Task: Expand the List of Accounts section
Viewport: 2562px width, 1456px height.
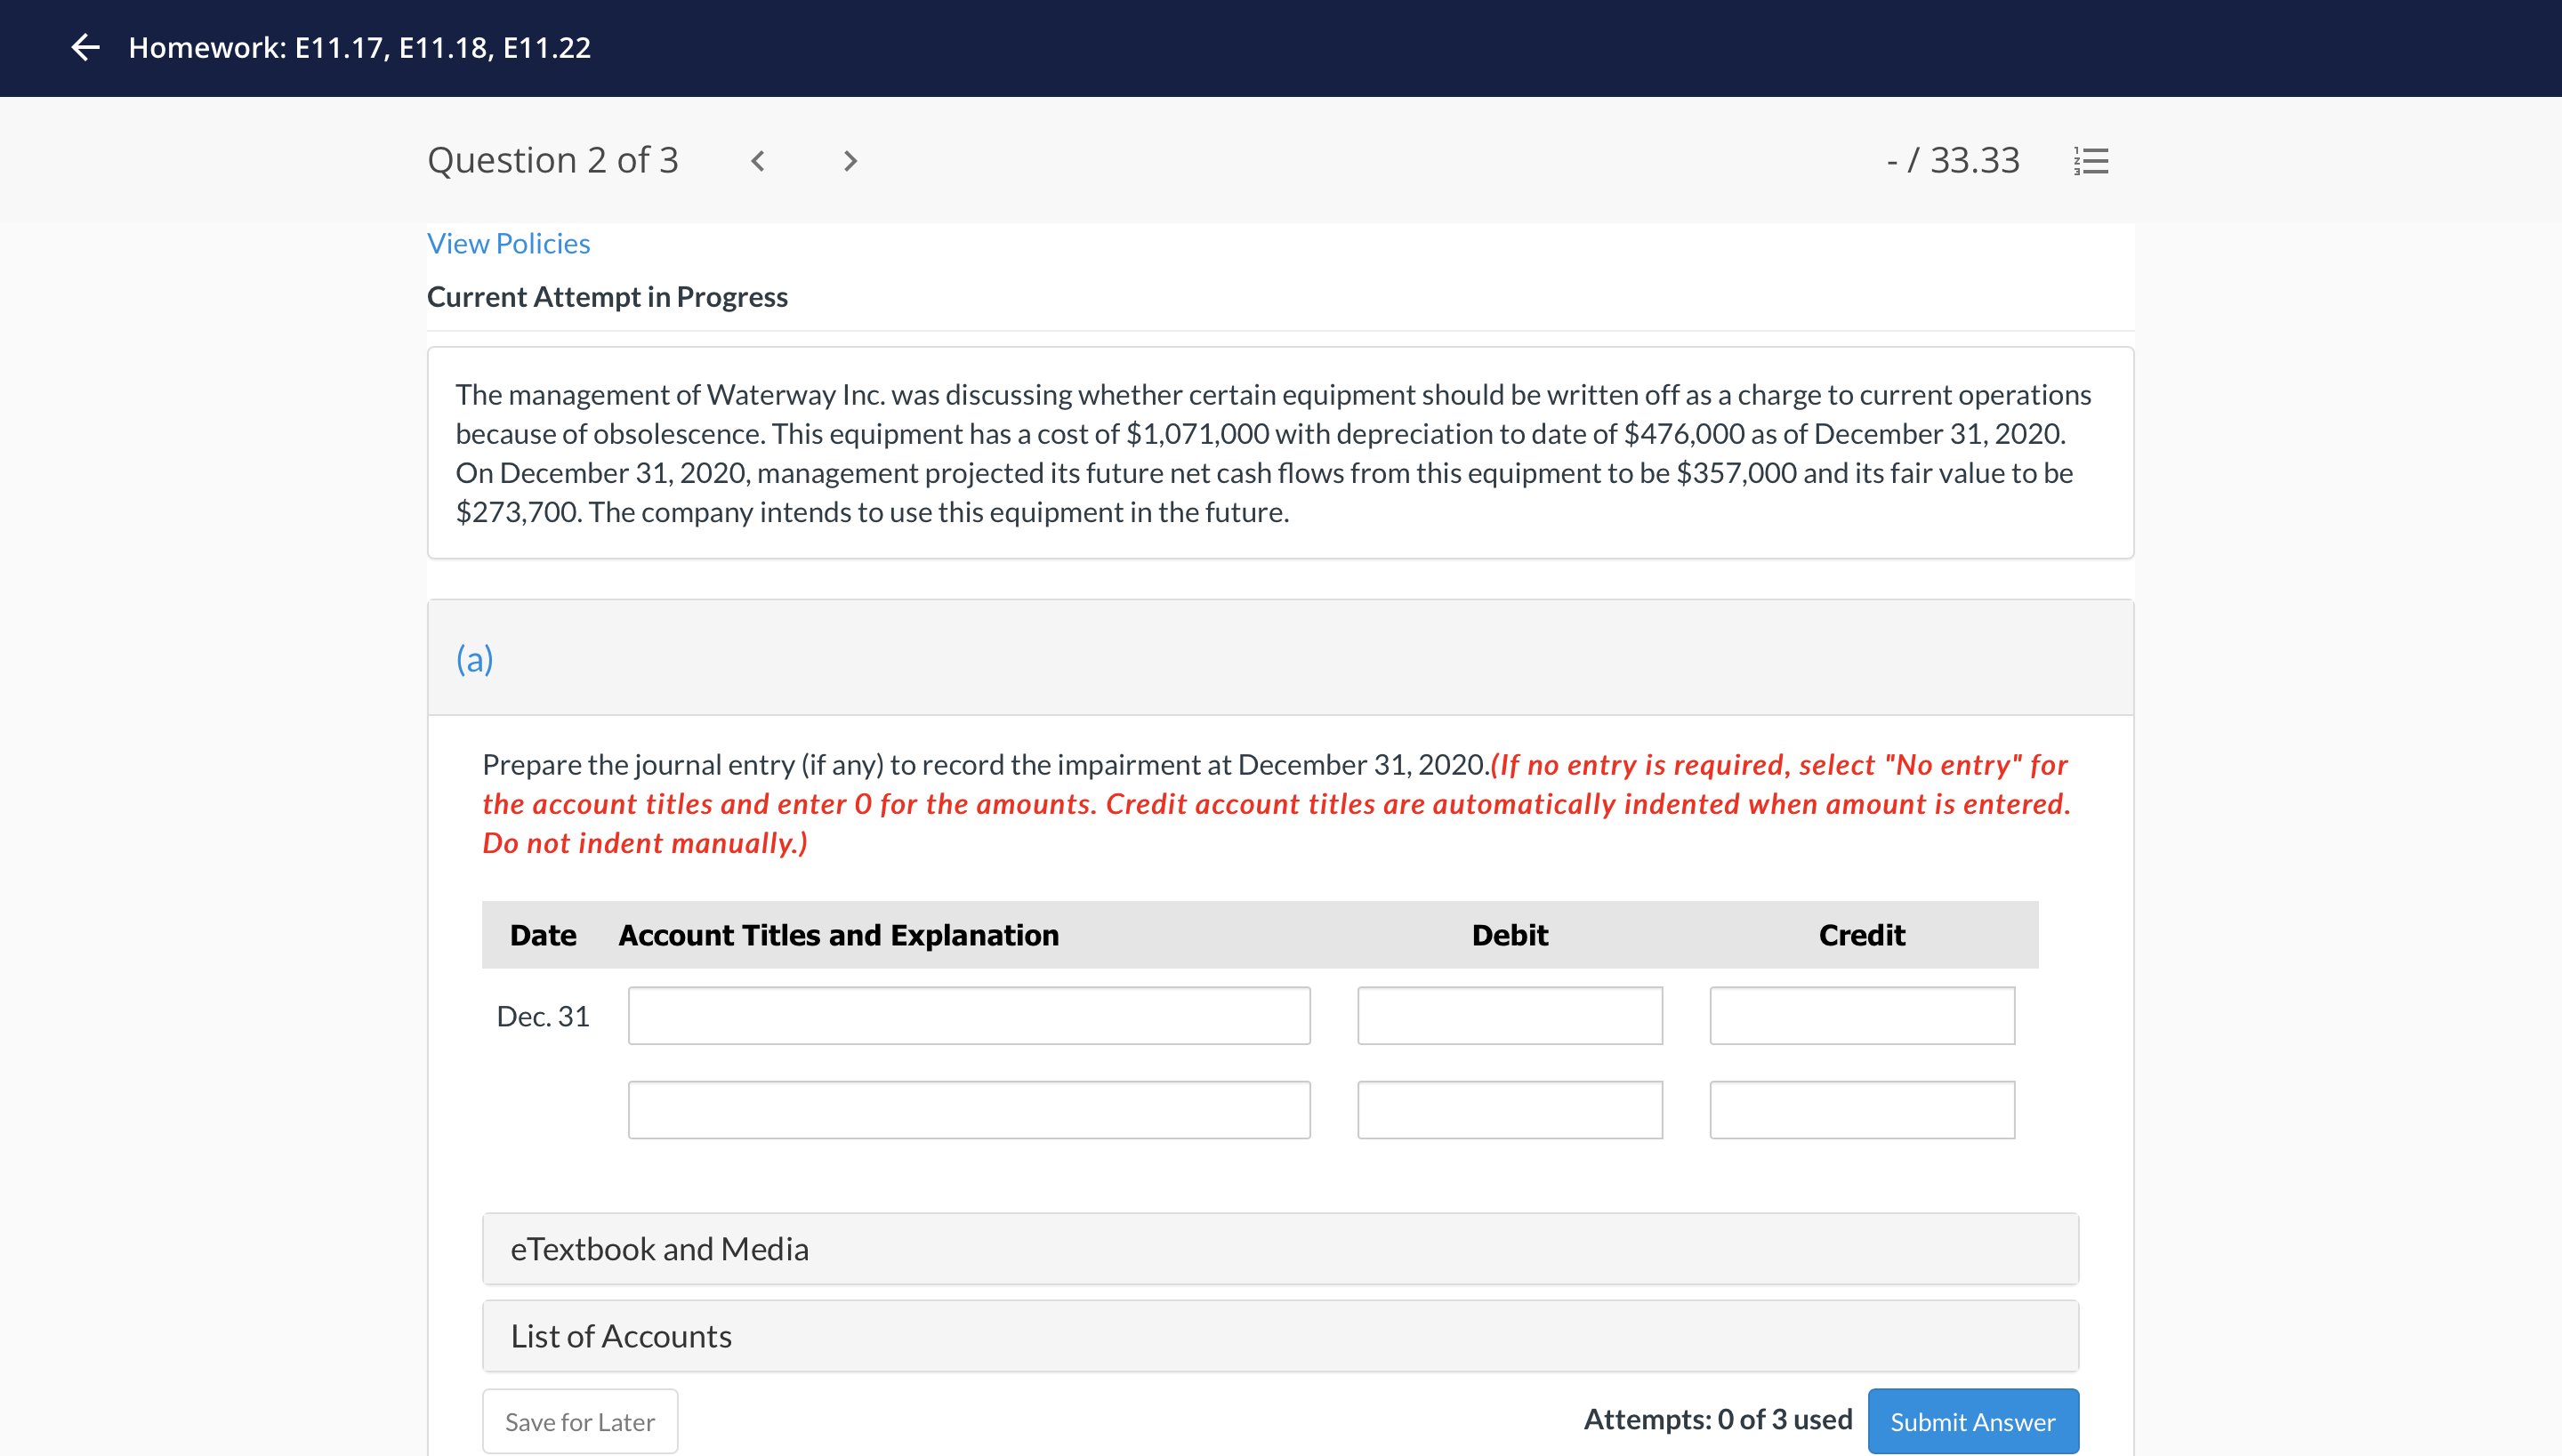Action: coord(1279,1336)
